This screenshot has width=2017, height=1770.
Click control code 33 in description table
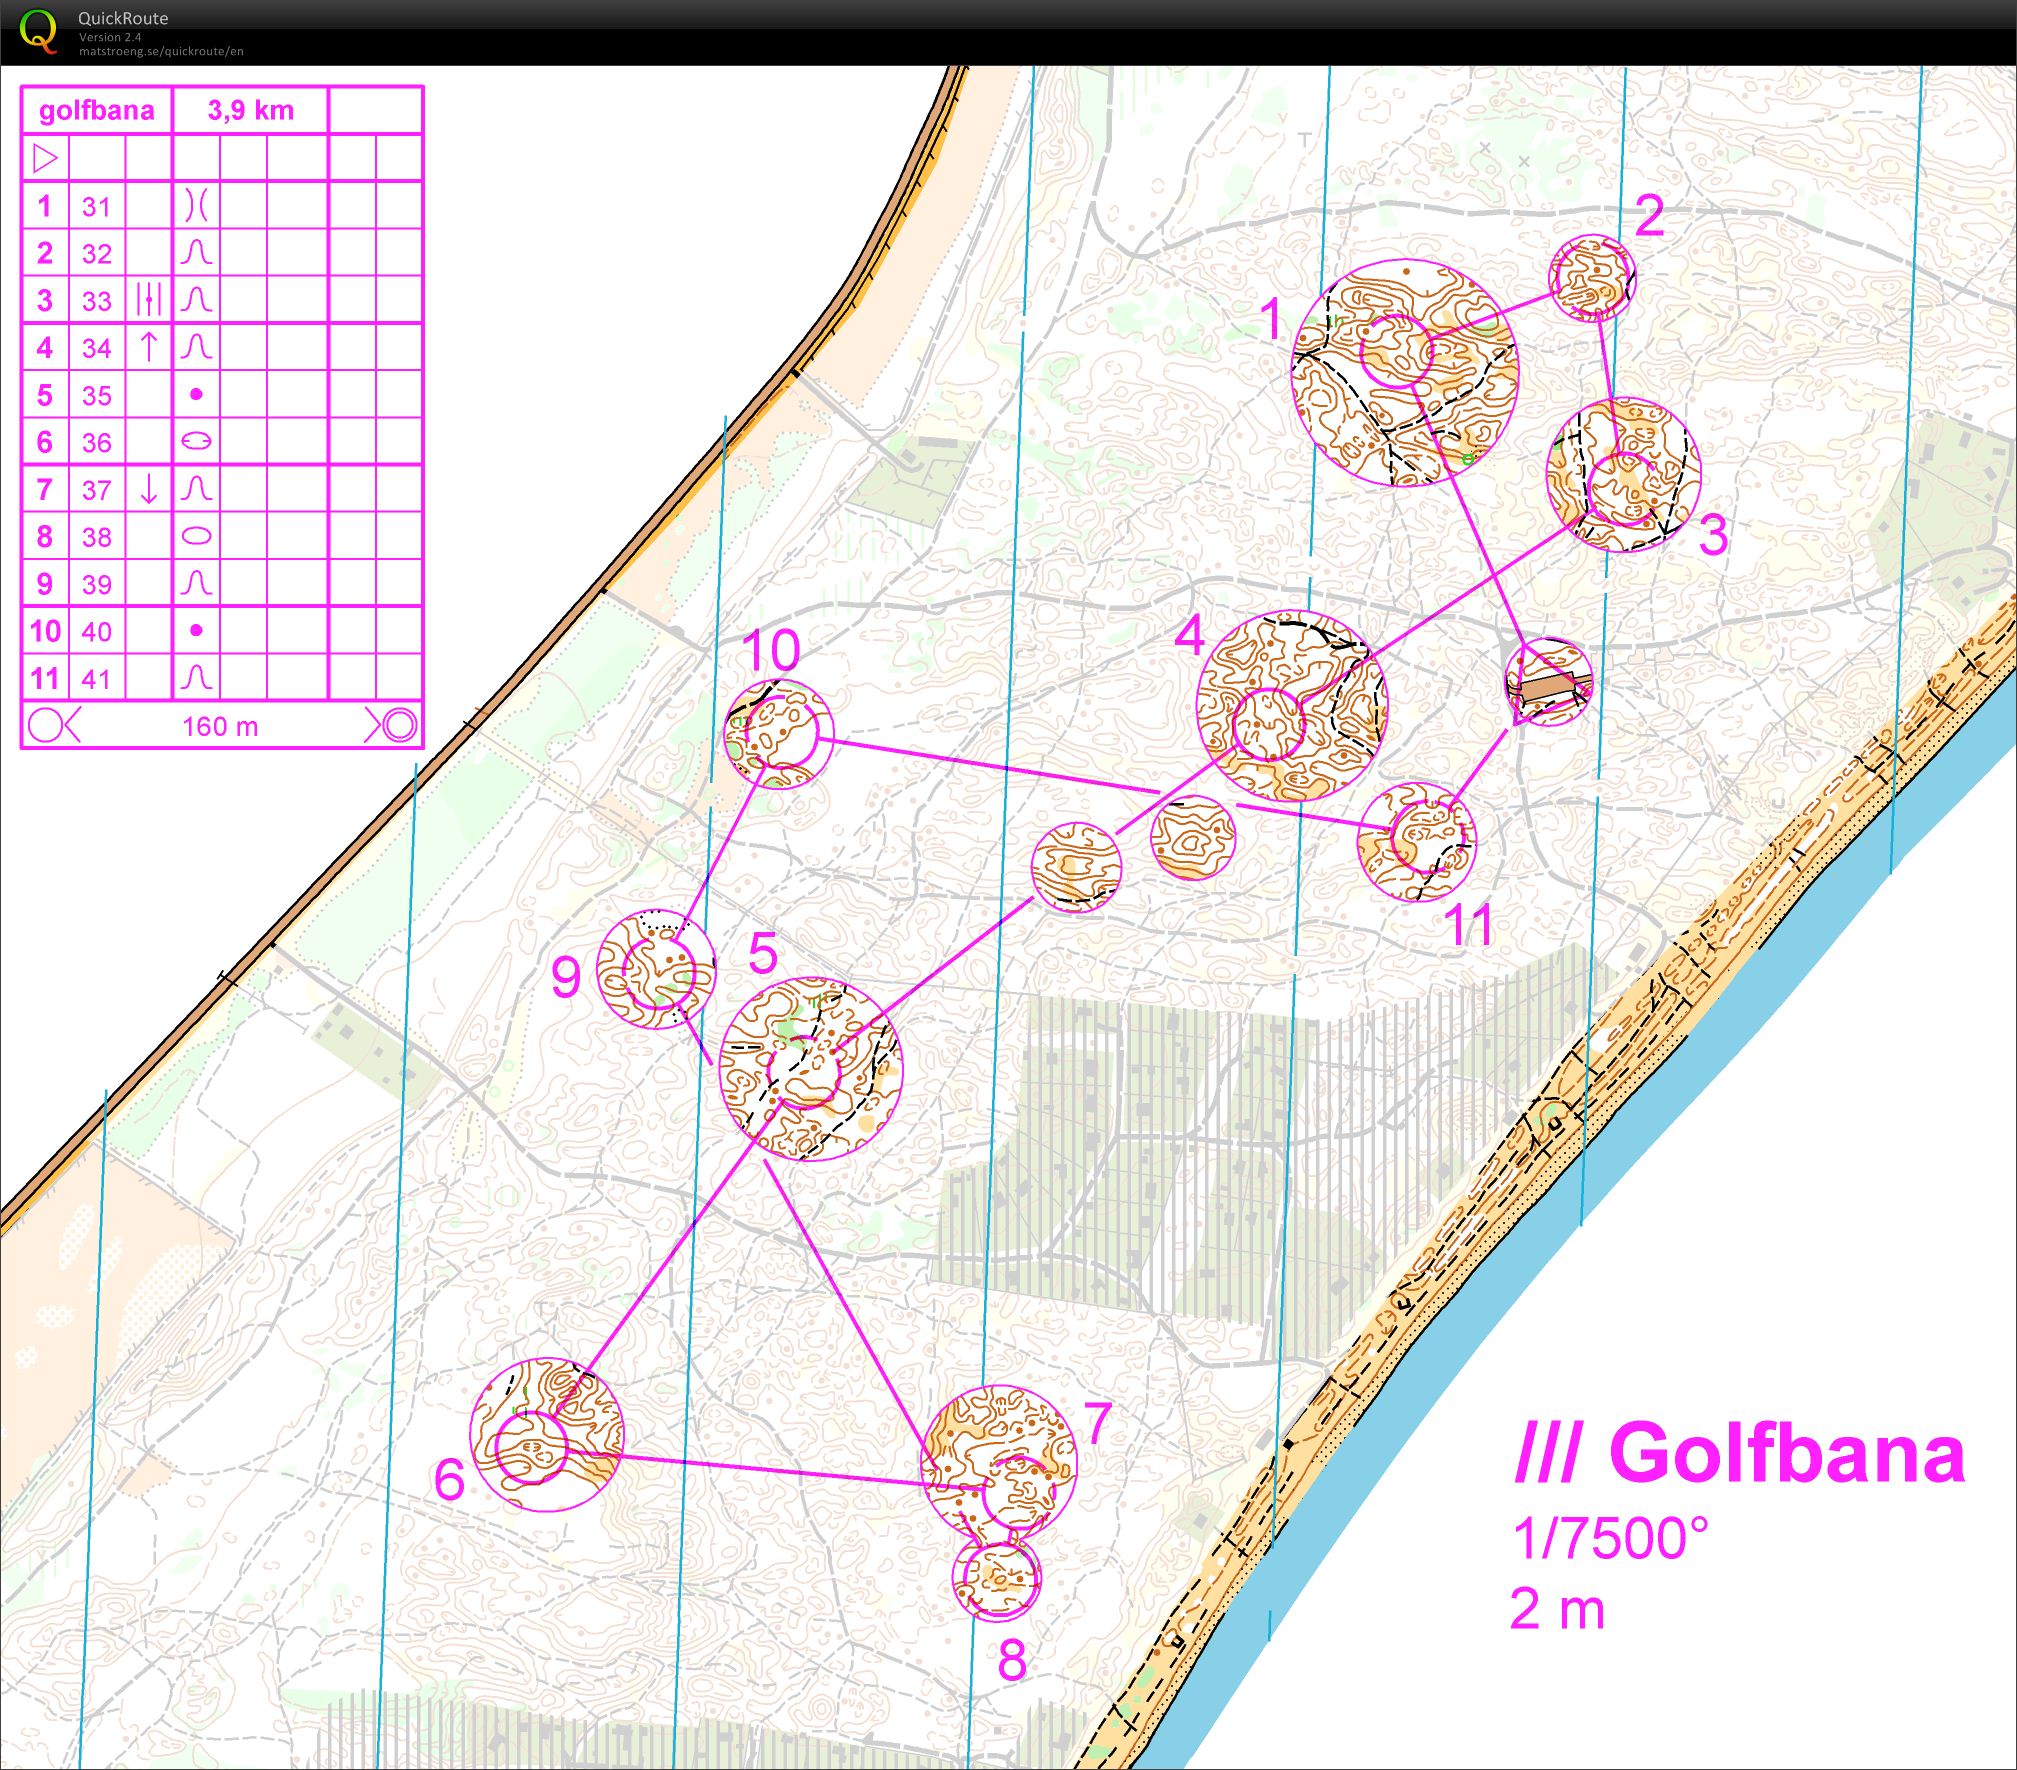click(97, 300)
